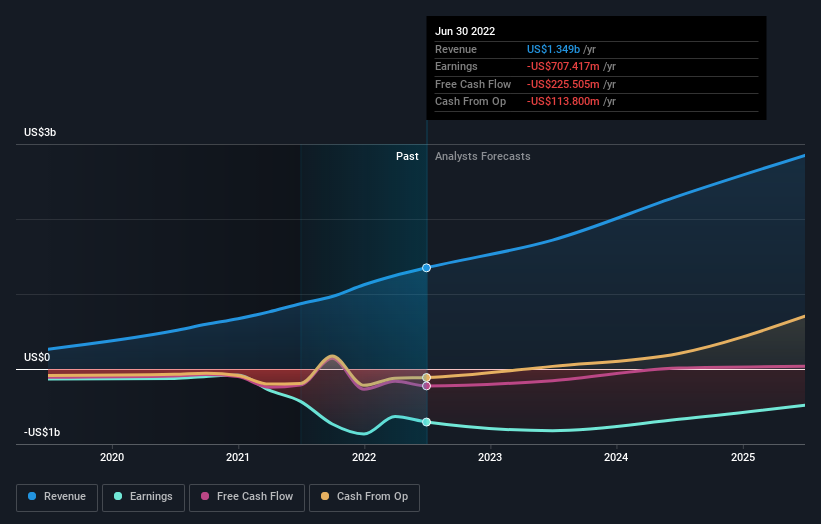
Task: Select the Revenue data point on blue line
Action: 426,268
